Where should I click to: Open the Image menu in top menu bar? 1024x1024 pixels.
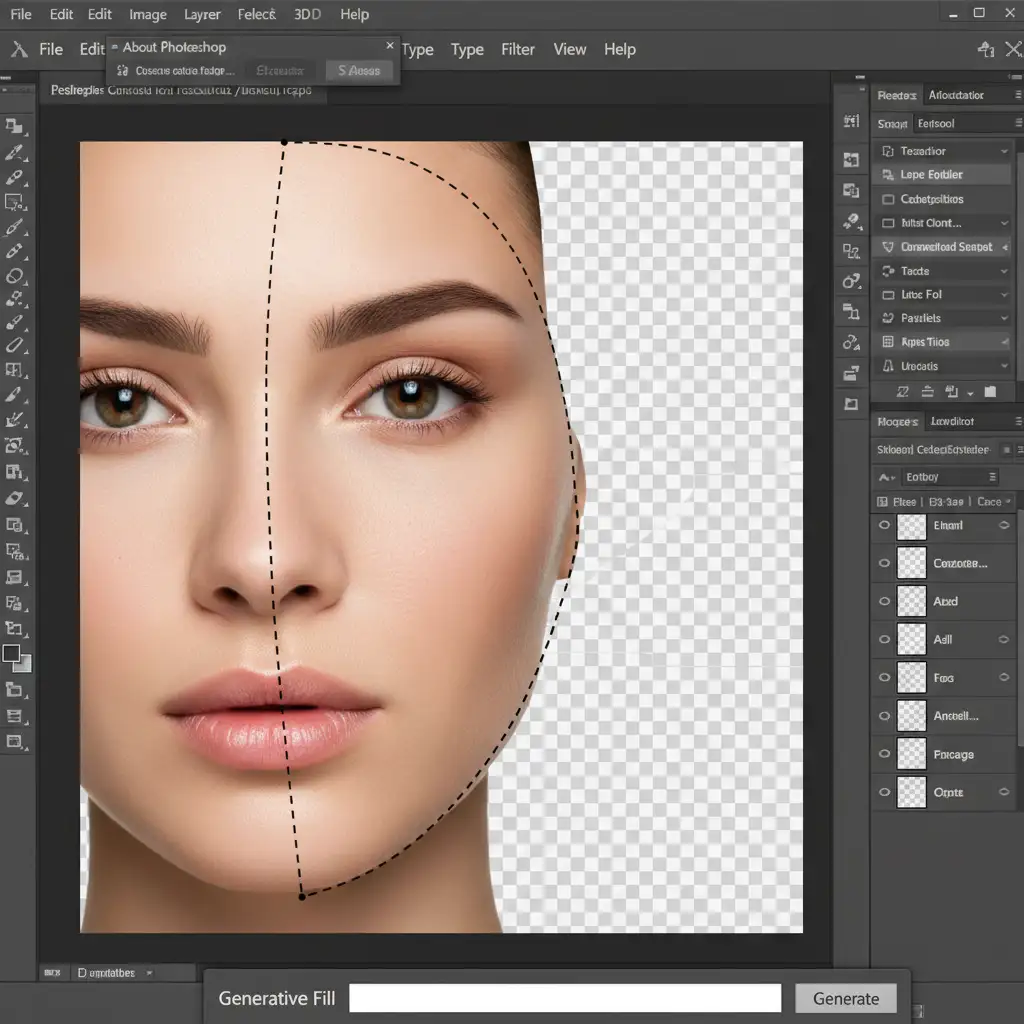[x=148, y=15]
